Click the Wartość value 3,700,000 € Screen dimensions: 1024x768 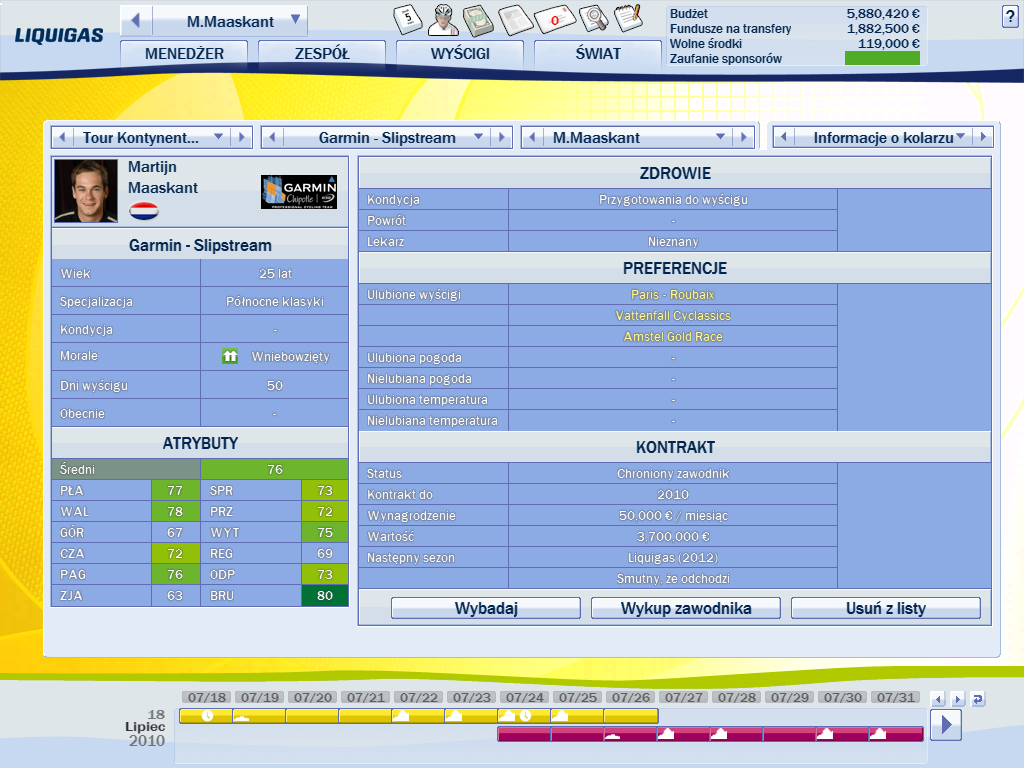click(x=673, y=536)
